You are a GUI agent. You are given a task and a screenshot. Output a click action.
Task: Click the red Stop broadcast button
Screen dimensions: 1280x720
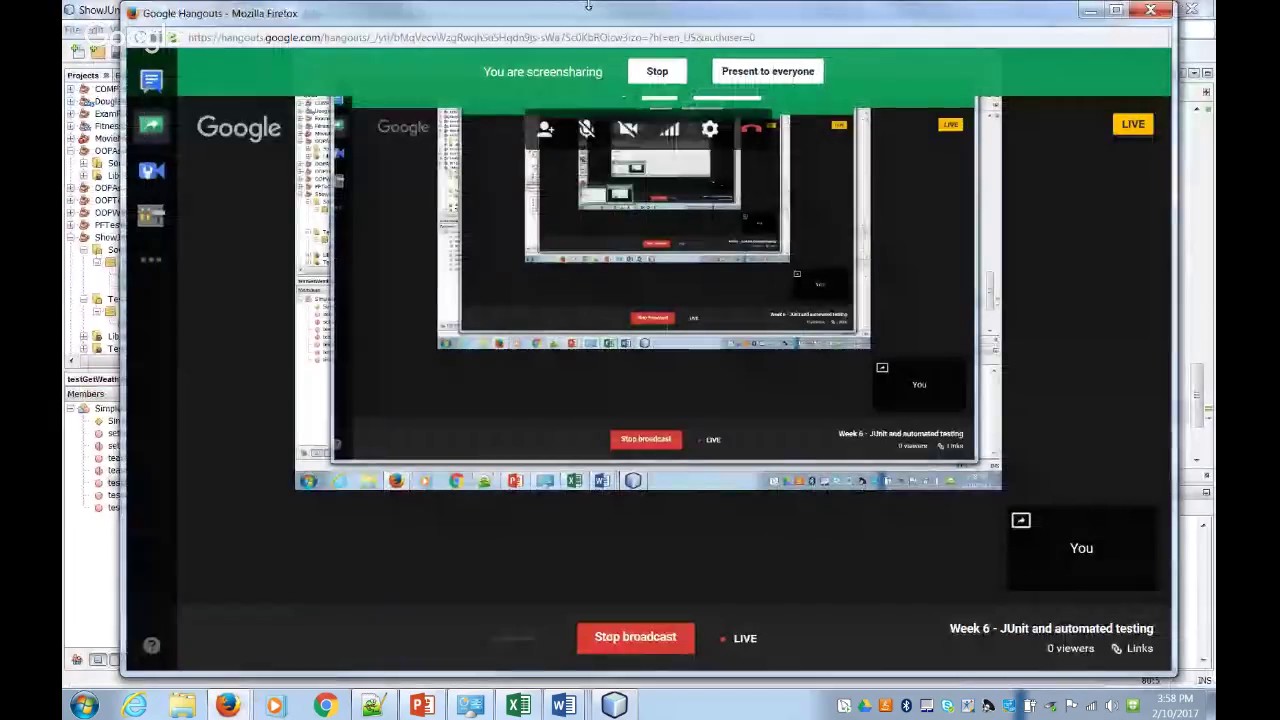click(x=636, y=638)
